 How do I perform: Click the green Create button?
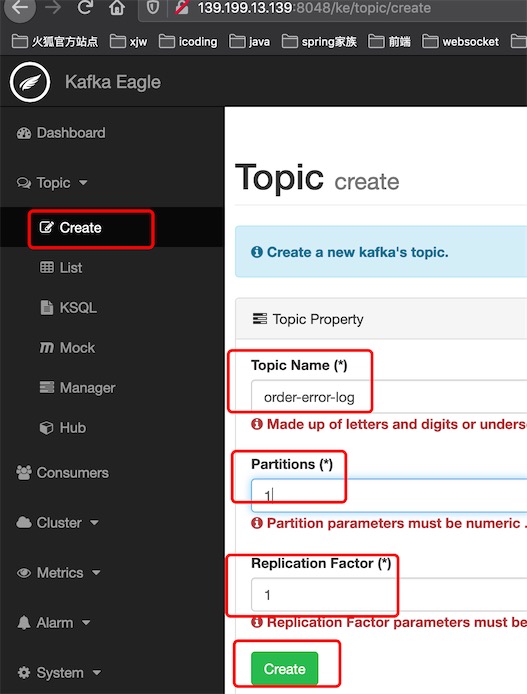tap(285, 668)
